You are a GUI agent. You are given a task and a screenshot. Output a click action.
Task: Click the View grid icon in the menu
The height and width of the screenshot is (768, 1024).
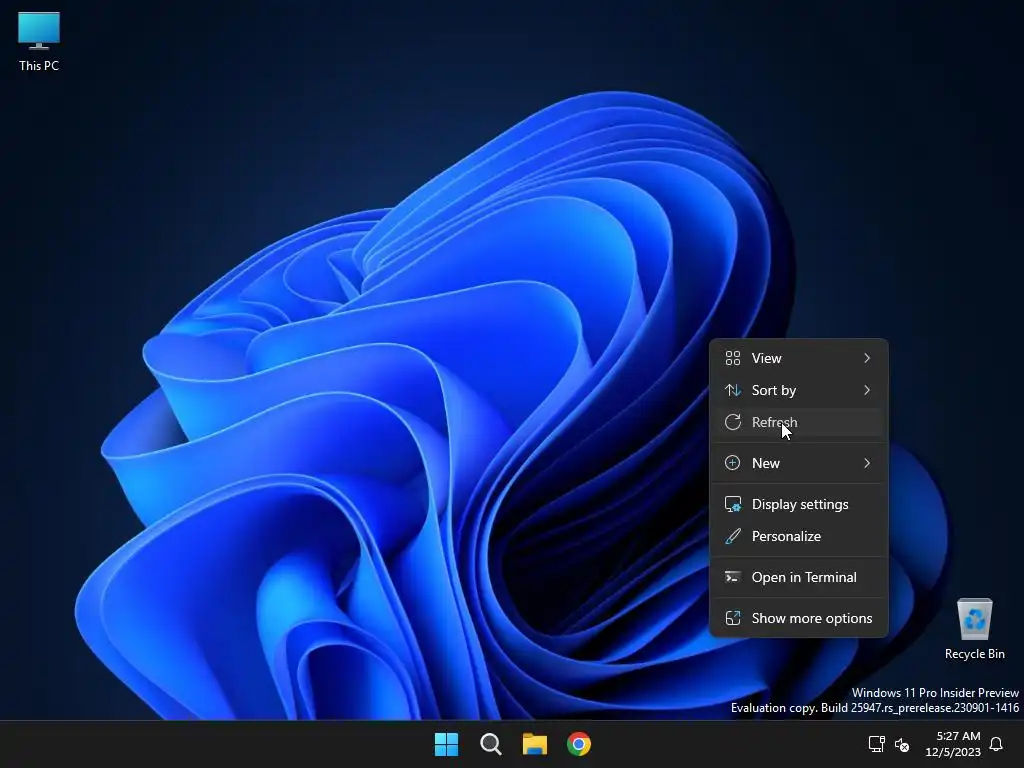[x=733, y=358]
